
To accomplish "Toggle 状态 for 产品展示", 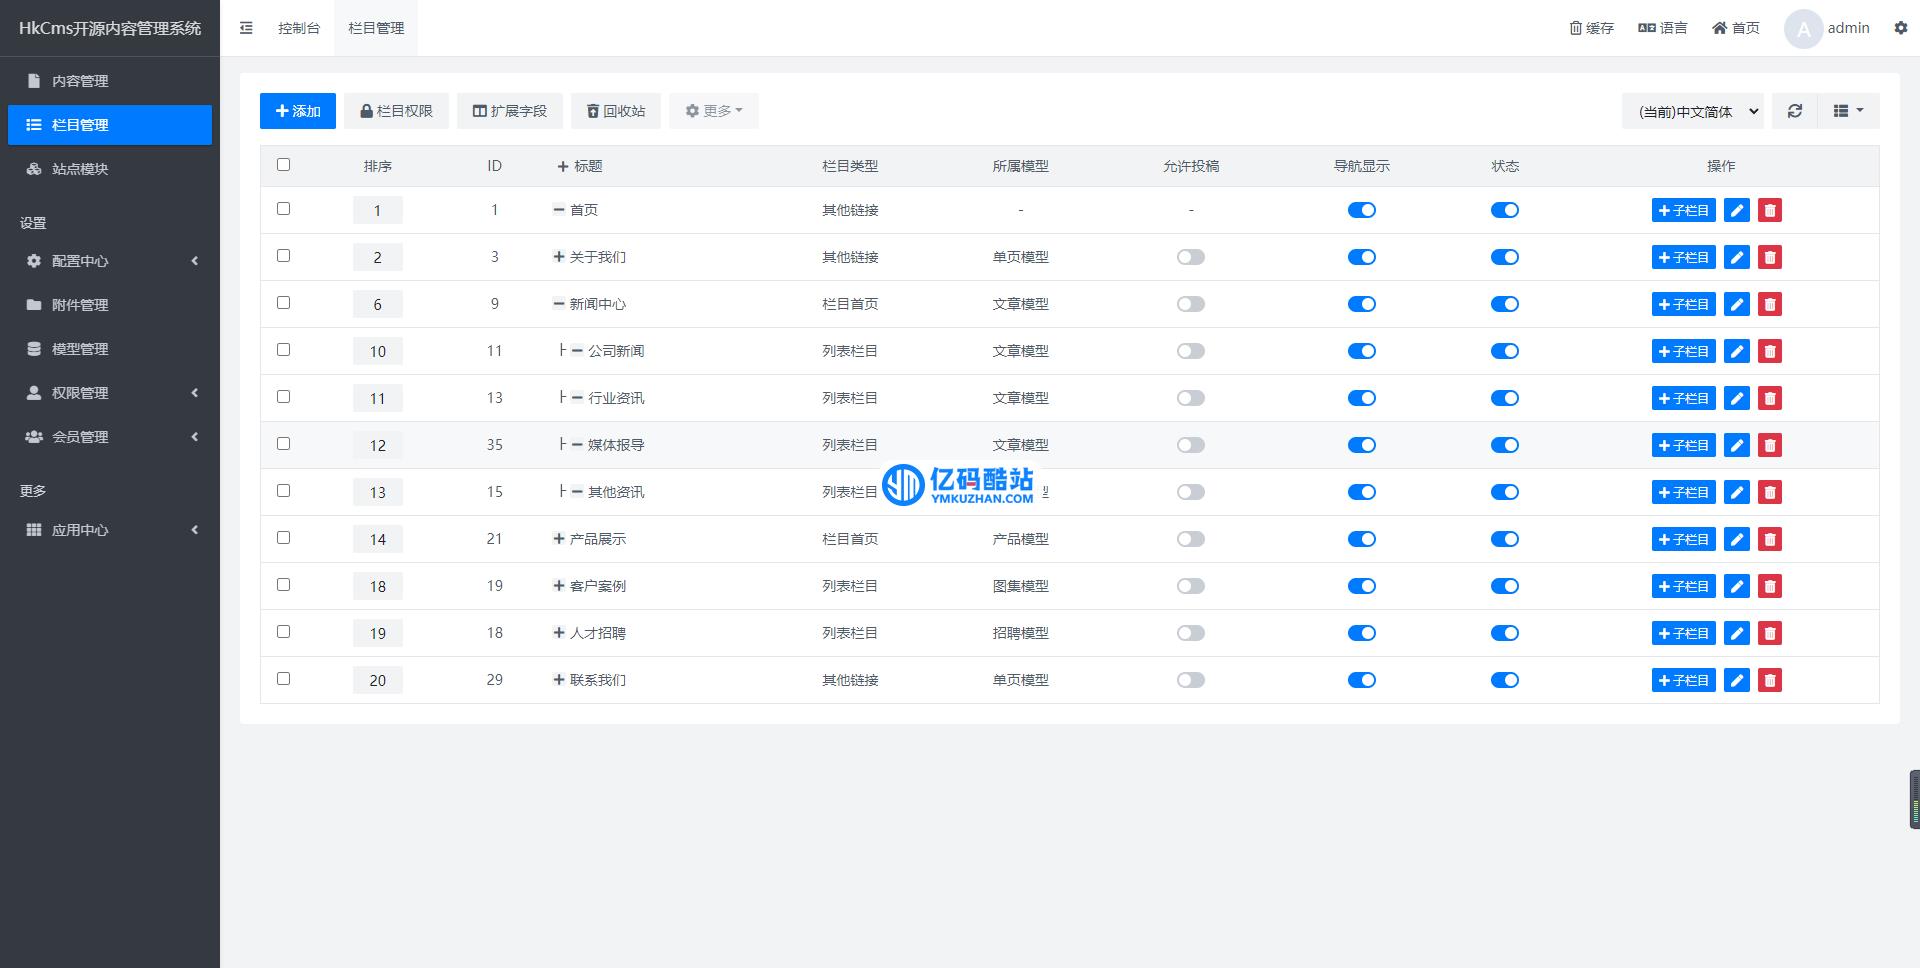I will point(1505,539).
